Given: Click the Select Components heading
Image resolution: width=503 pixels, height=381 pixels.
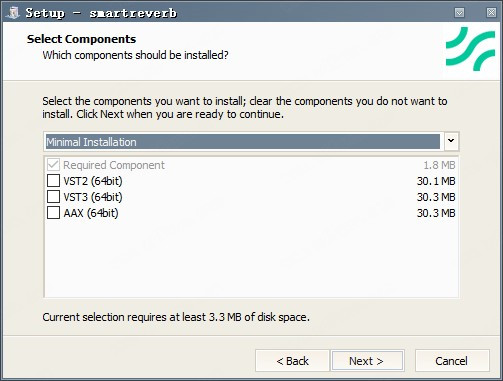Looking at the screenshot, I should (x=81, y=39).
